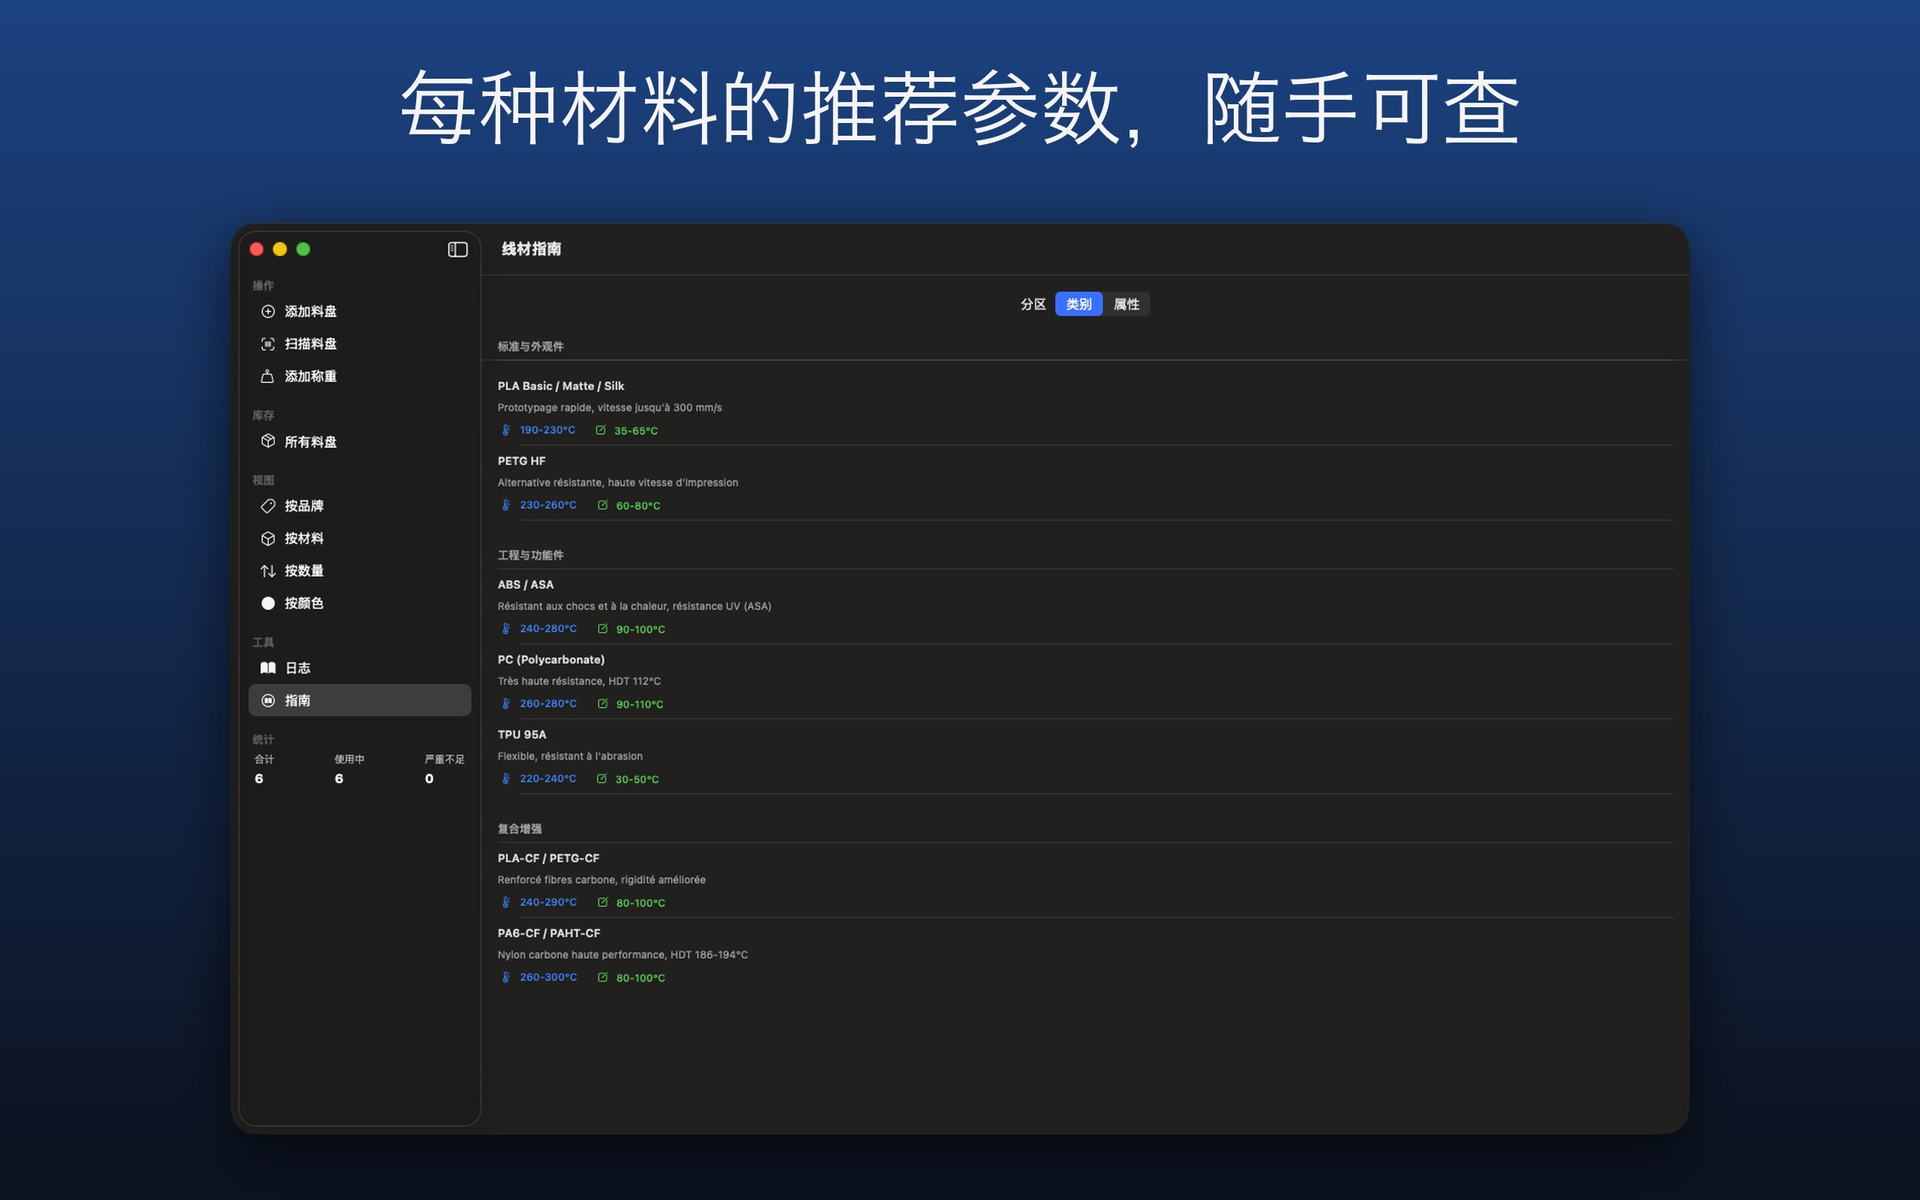1920x1200 pixels.
Task: Click the scale icon for 添加称重
Action: click(268, 377)
